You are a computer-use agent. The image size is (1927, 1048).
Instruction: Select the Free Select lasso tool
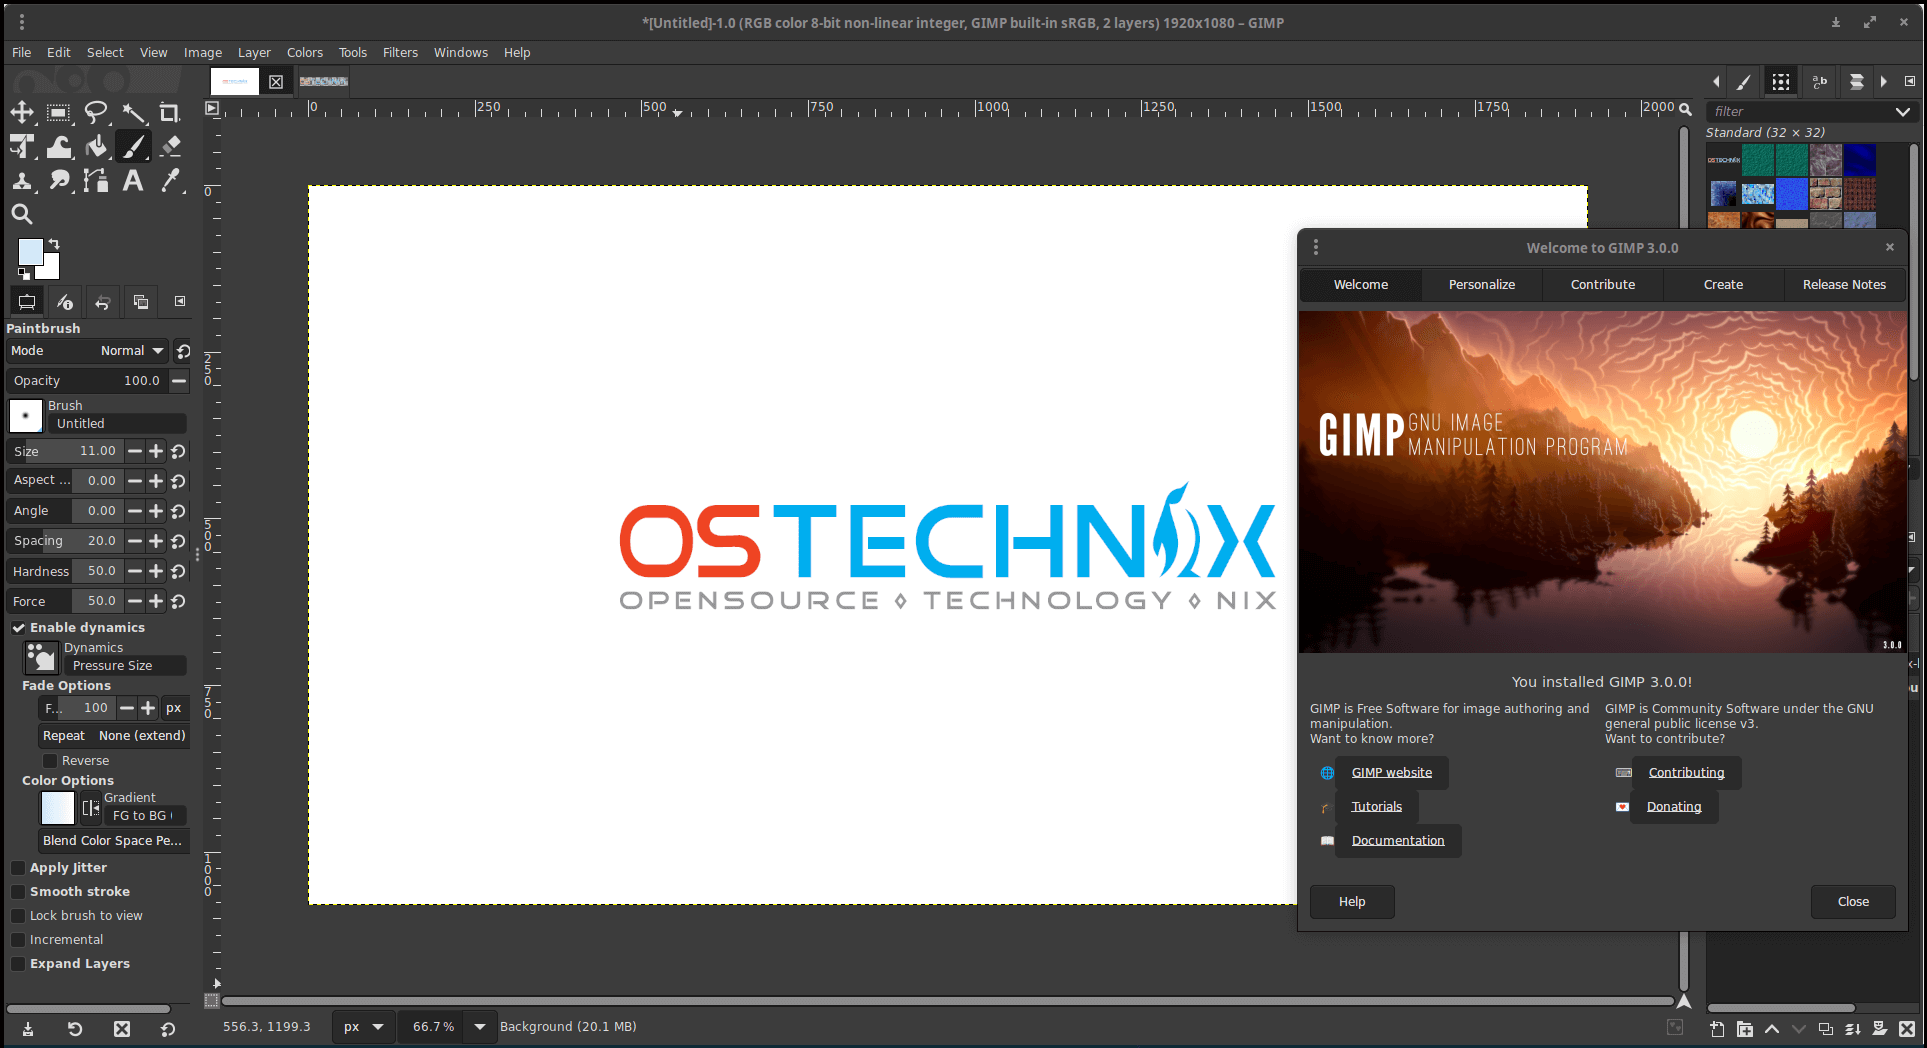96,113
